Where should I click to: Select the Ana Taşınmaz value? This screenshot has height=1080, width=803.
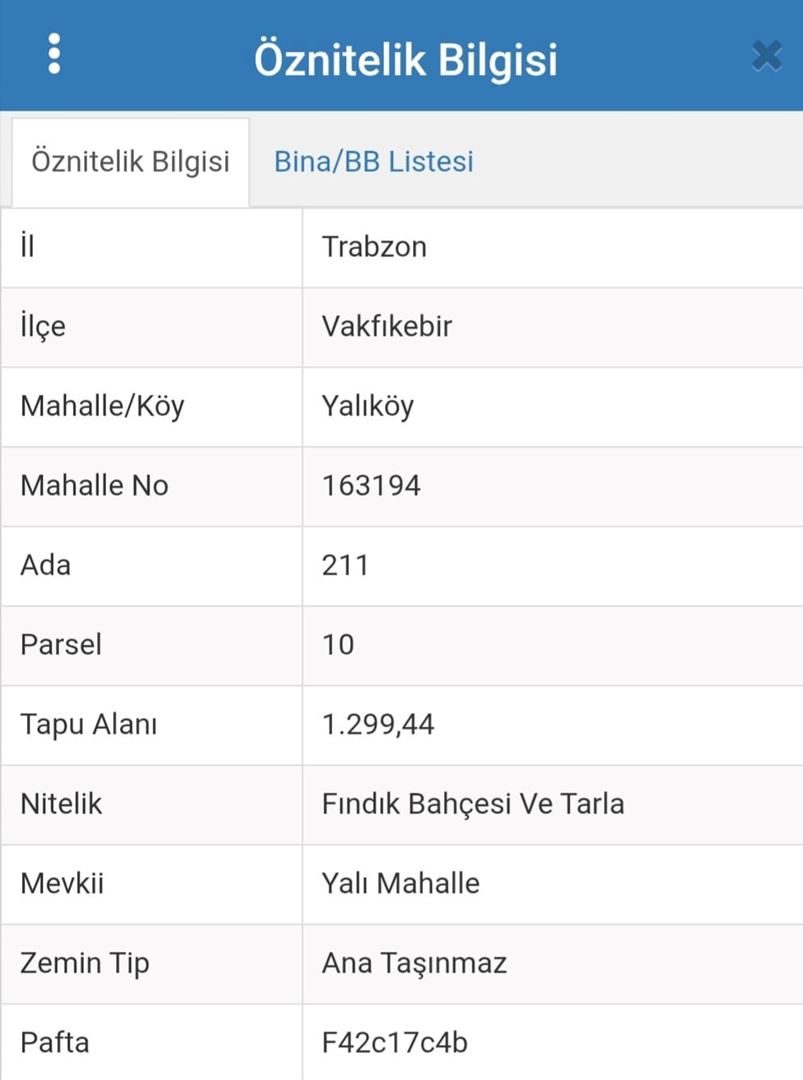point(414,963)
